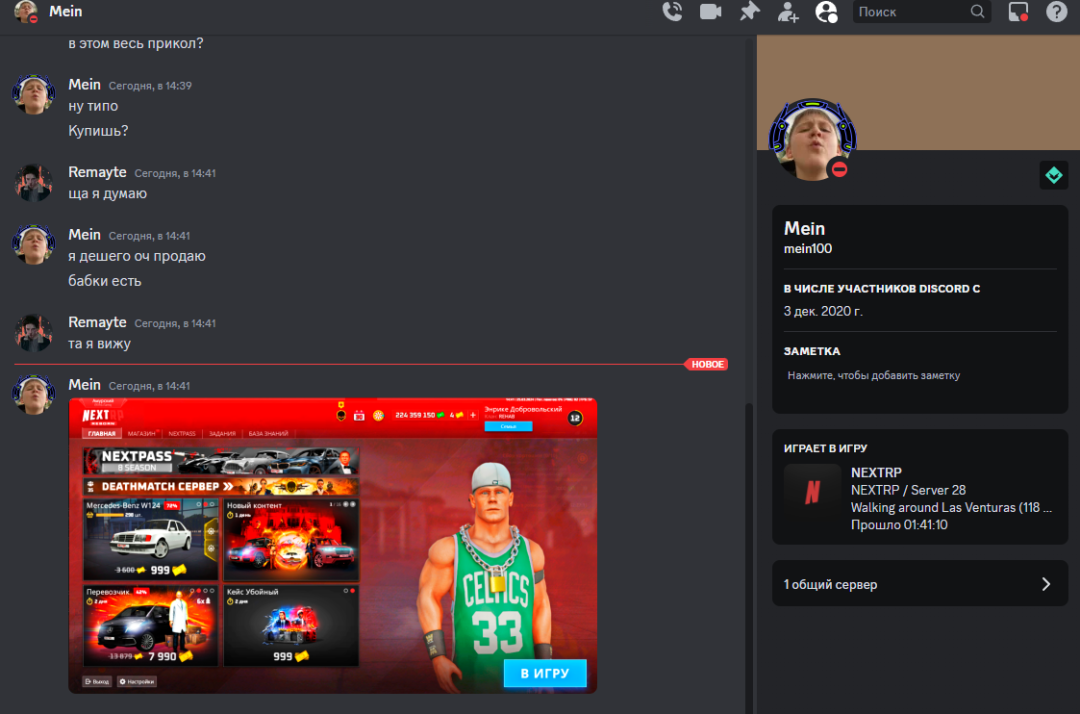Click the level 12 badge in the screenshot
This screenshot has height=714, width=1080.
click(x=575, y=418)
